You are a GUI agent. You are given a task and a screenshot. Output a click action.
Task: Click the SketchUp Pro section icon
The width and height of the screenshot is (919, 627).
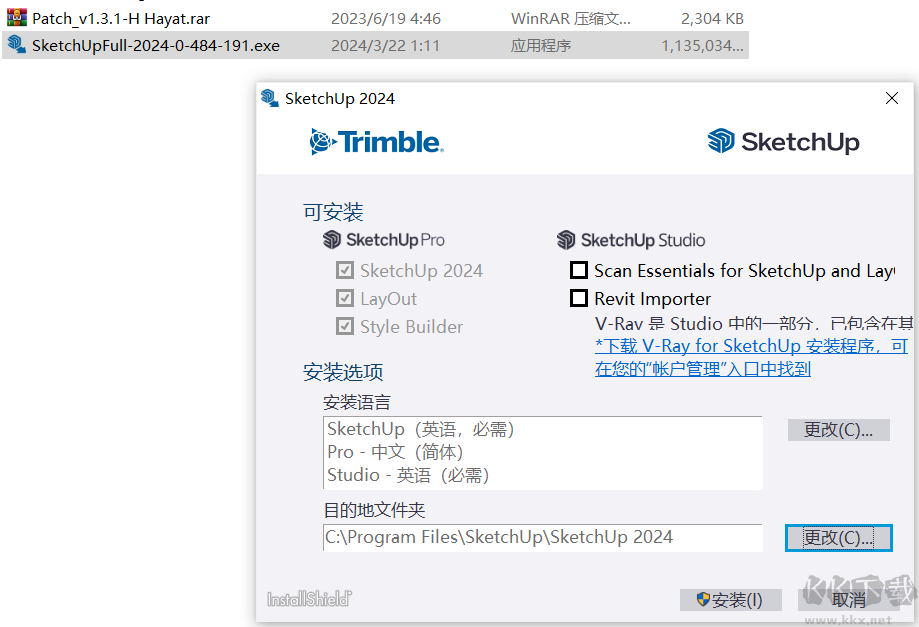[332, 240]
